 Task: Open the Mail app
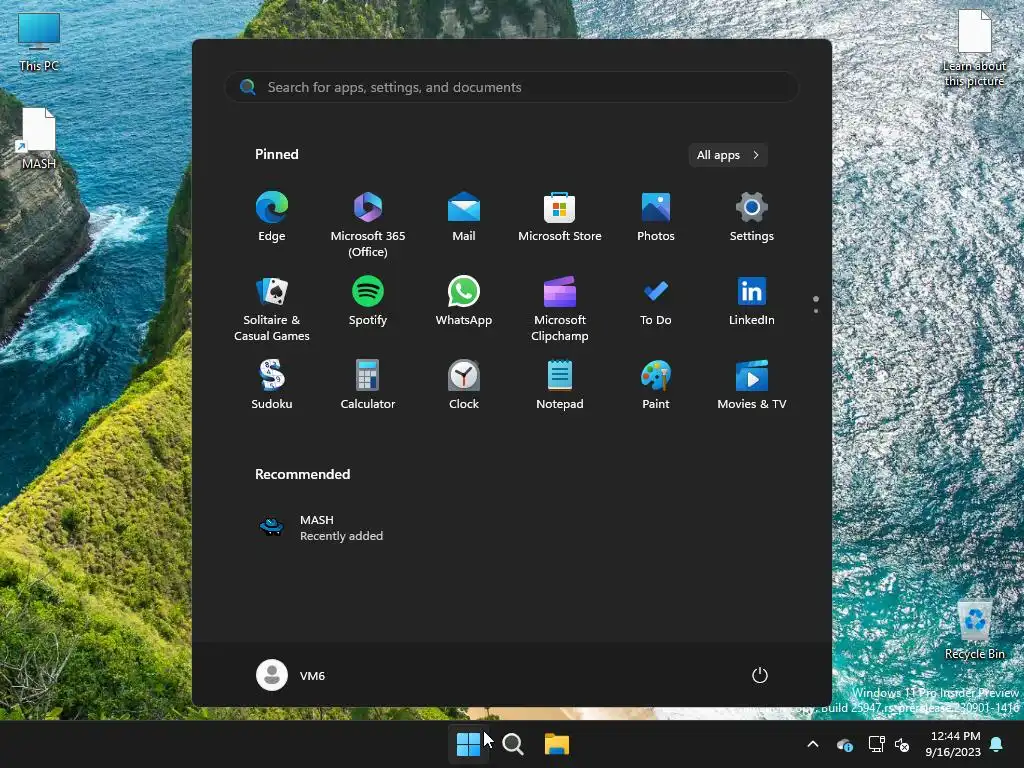coord(464,217)
